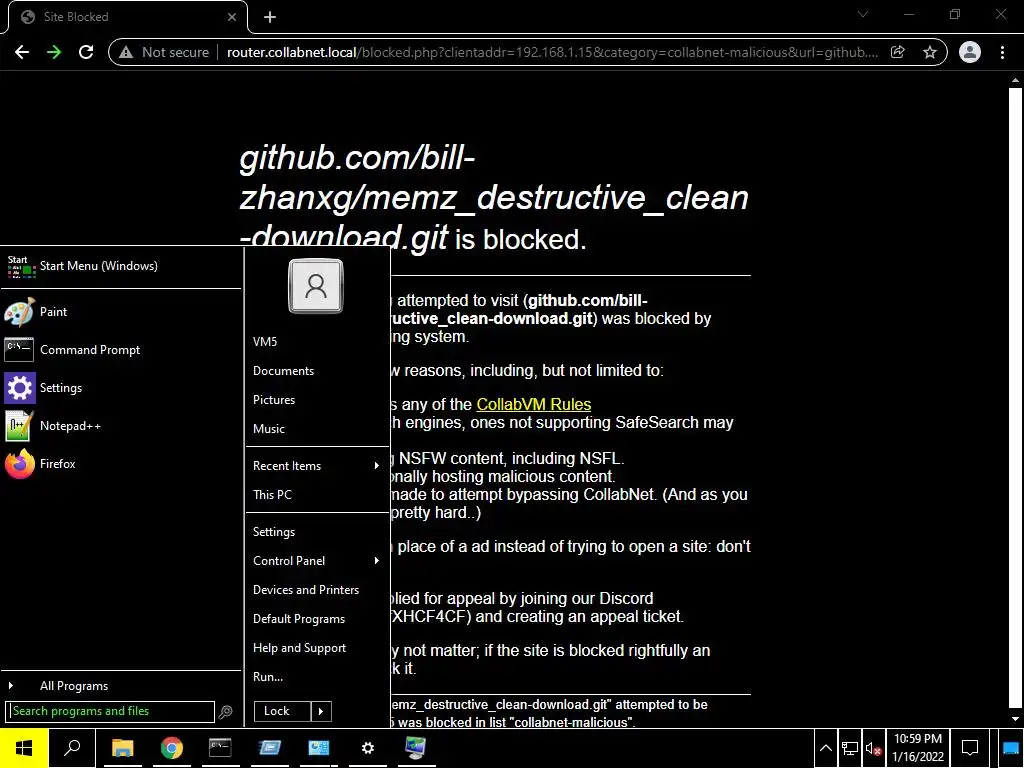Open Help and Support
Screen dimensions: 1024x768
pyautogui.click(x=317, y=648)
